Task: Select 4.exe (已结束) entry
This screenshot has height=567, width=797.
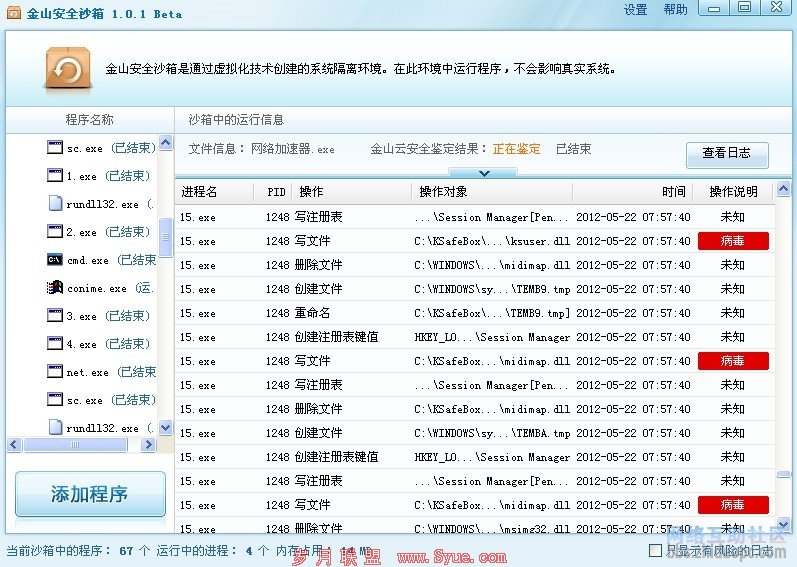Action: (x=98, y=343)
